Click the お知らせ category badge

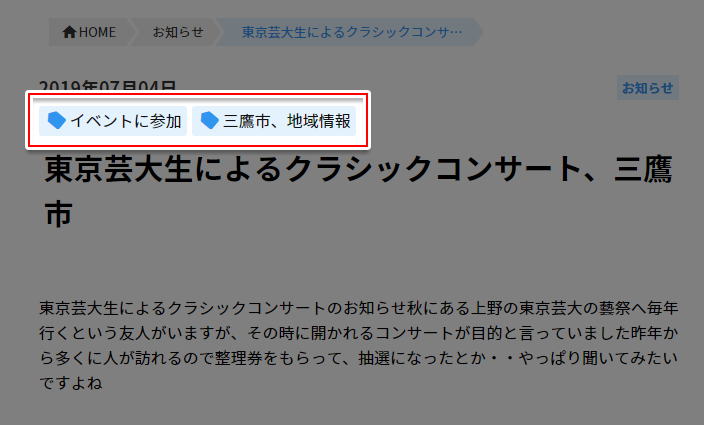click(647, 88)
